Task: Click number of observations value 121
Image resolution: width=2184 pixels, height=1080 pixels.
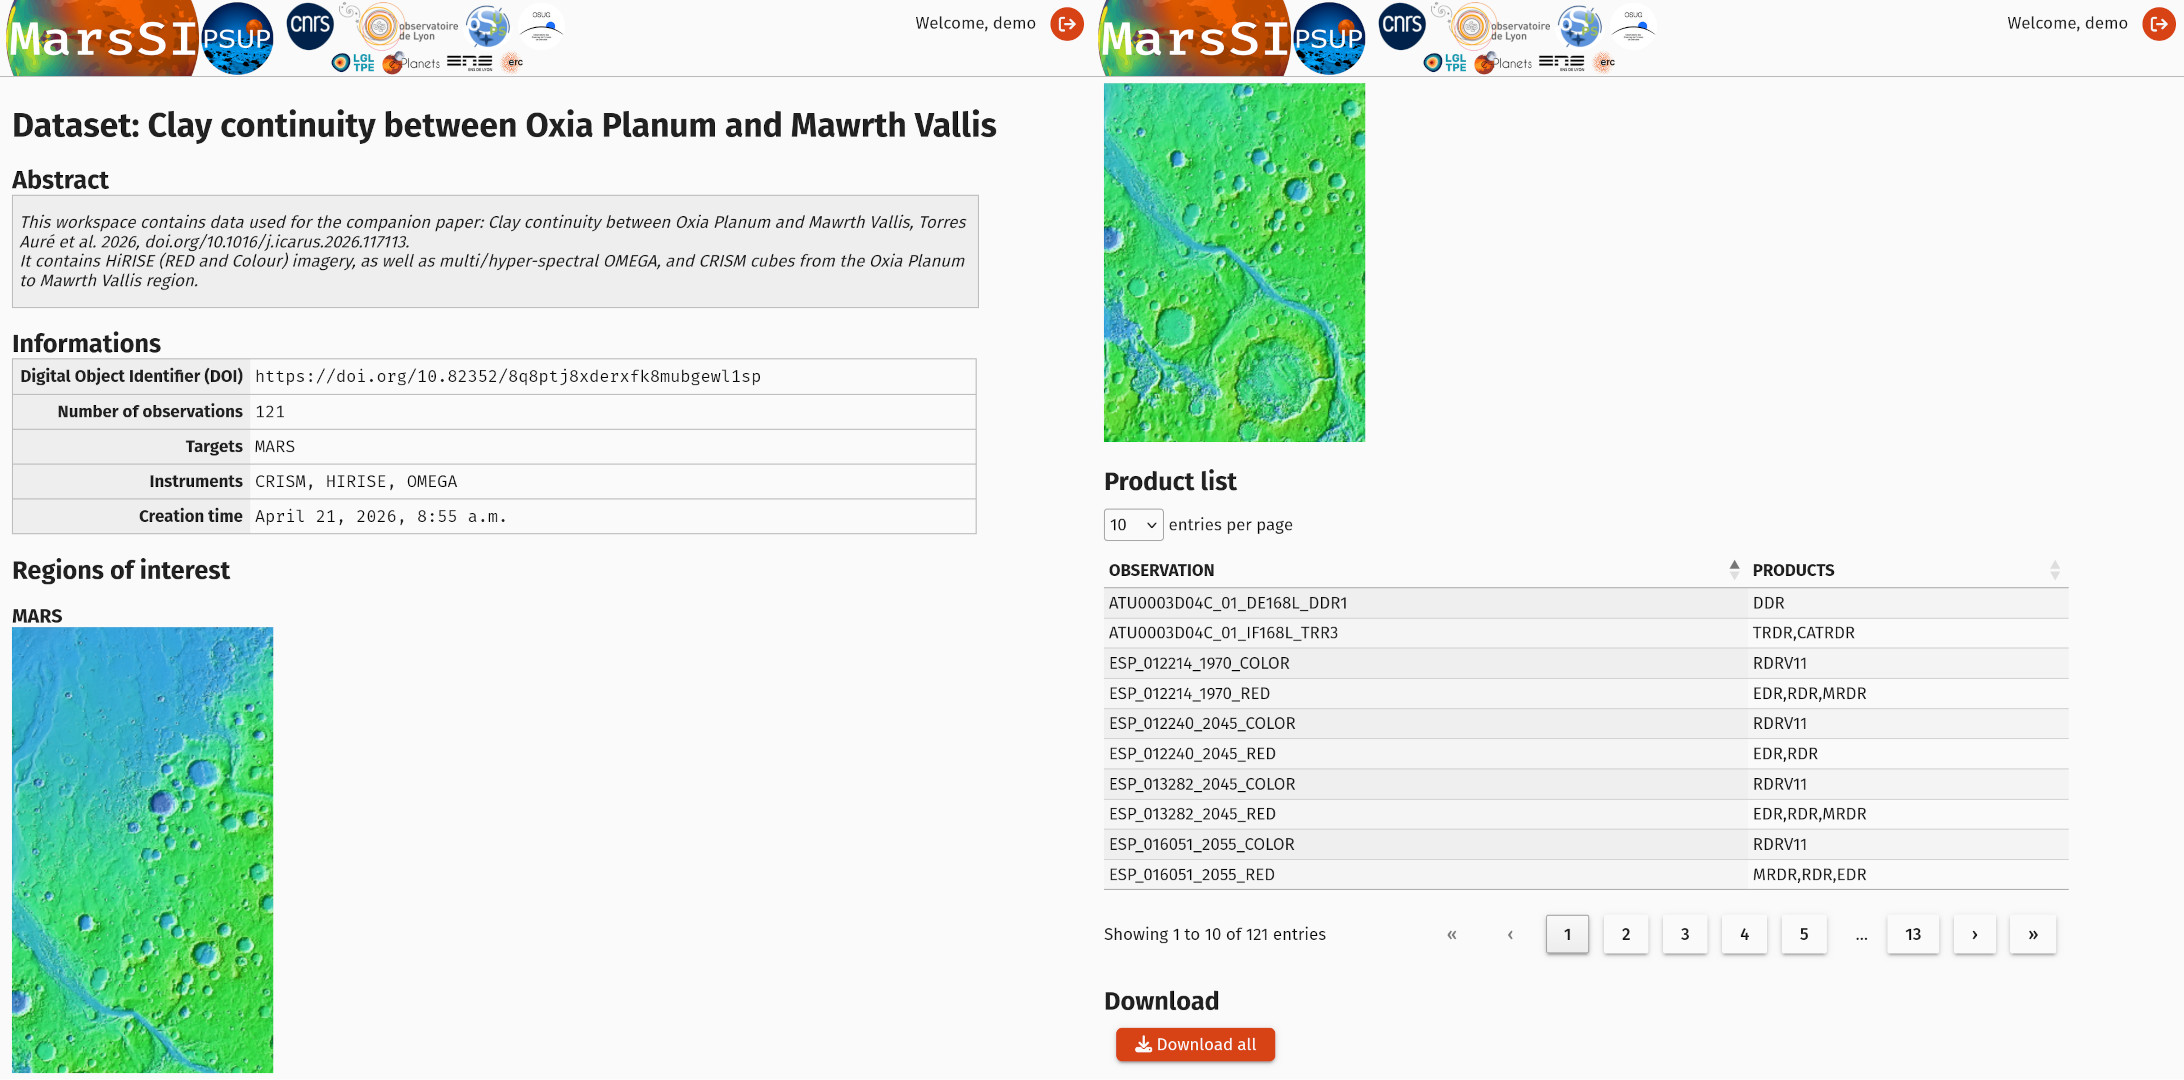Action: point(270,412)
